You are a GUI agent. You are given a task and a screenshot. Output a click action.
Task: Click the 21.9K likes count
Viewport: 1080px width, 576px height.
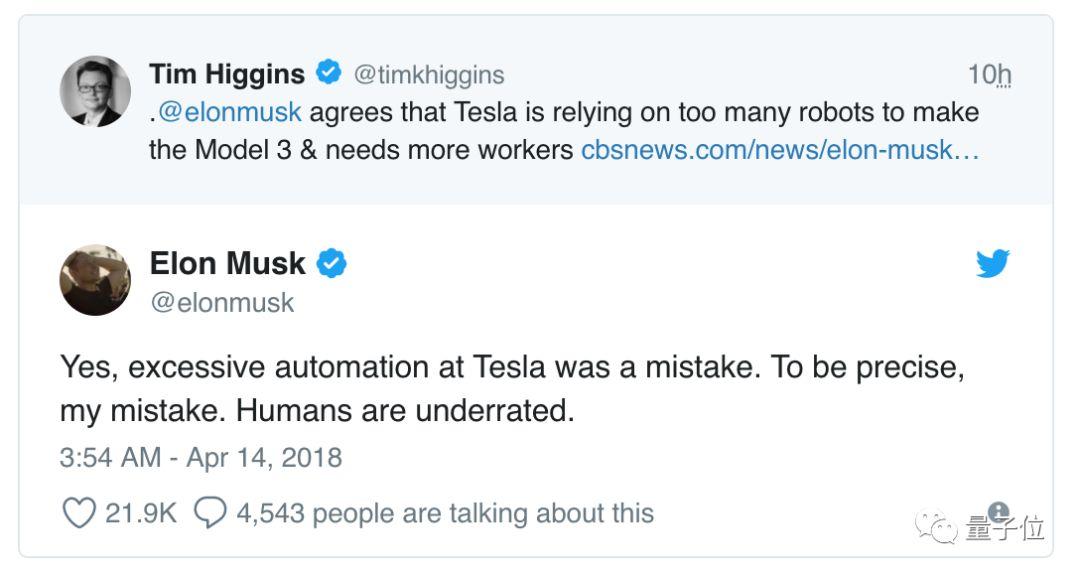coord(141,514)
